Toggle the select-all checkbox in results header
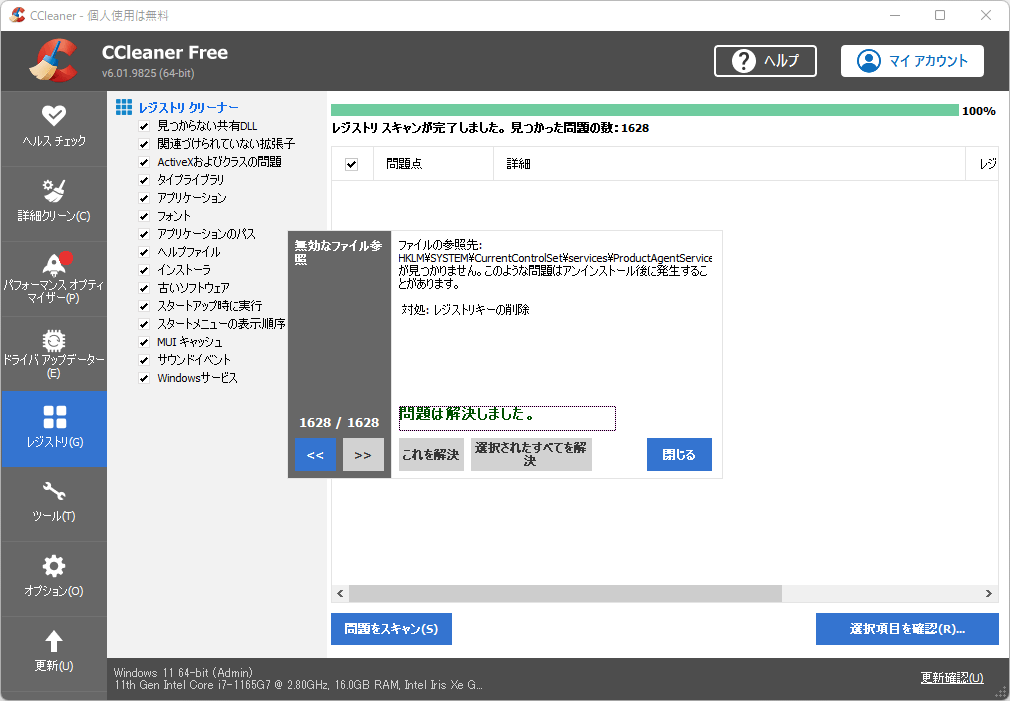1010x701 pixels. [351, 164]
